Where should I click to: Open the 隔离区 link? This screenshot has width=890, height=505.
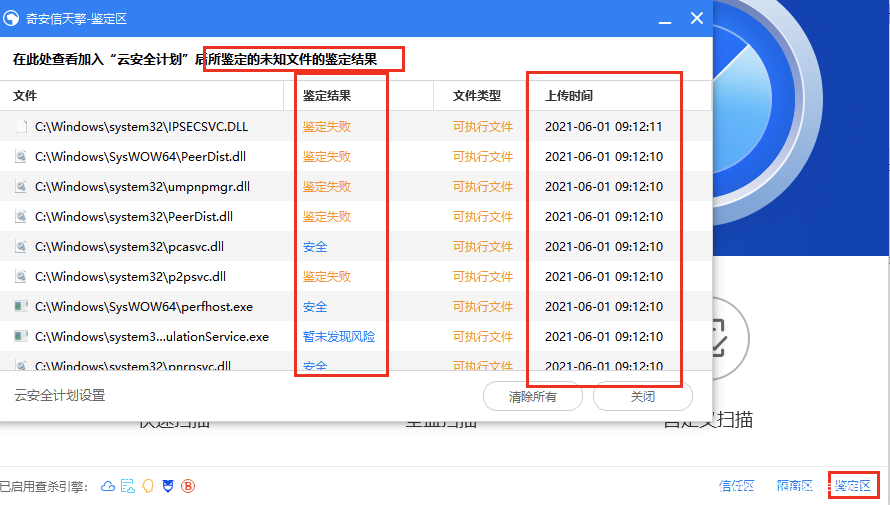[x=794, y=486]
